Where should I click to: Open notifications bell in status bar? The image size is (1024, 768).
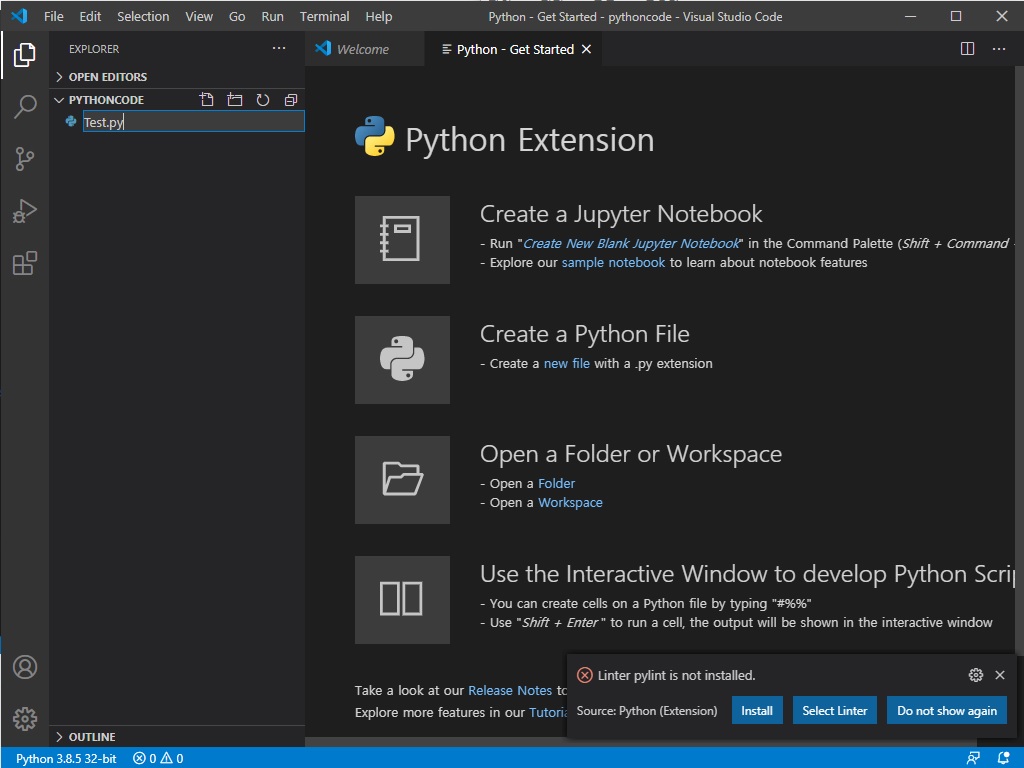pyautogui.click(x=1004, y=758)
